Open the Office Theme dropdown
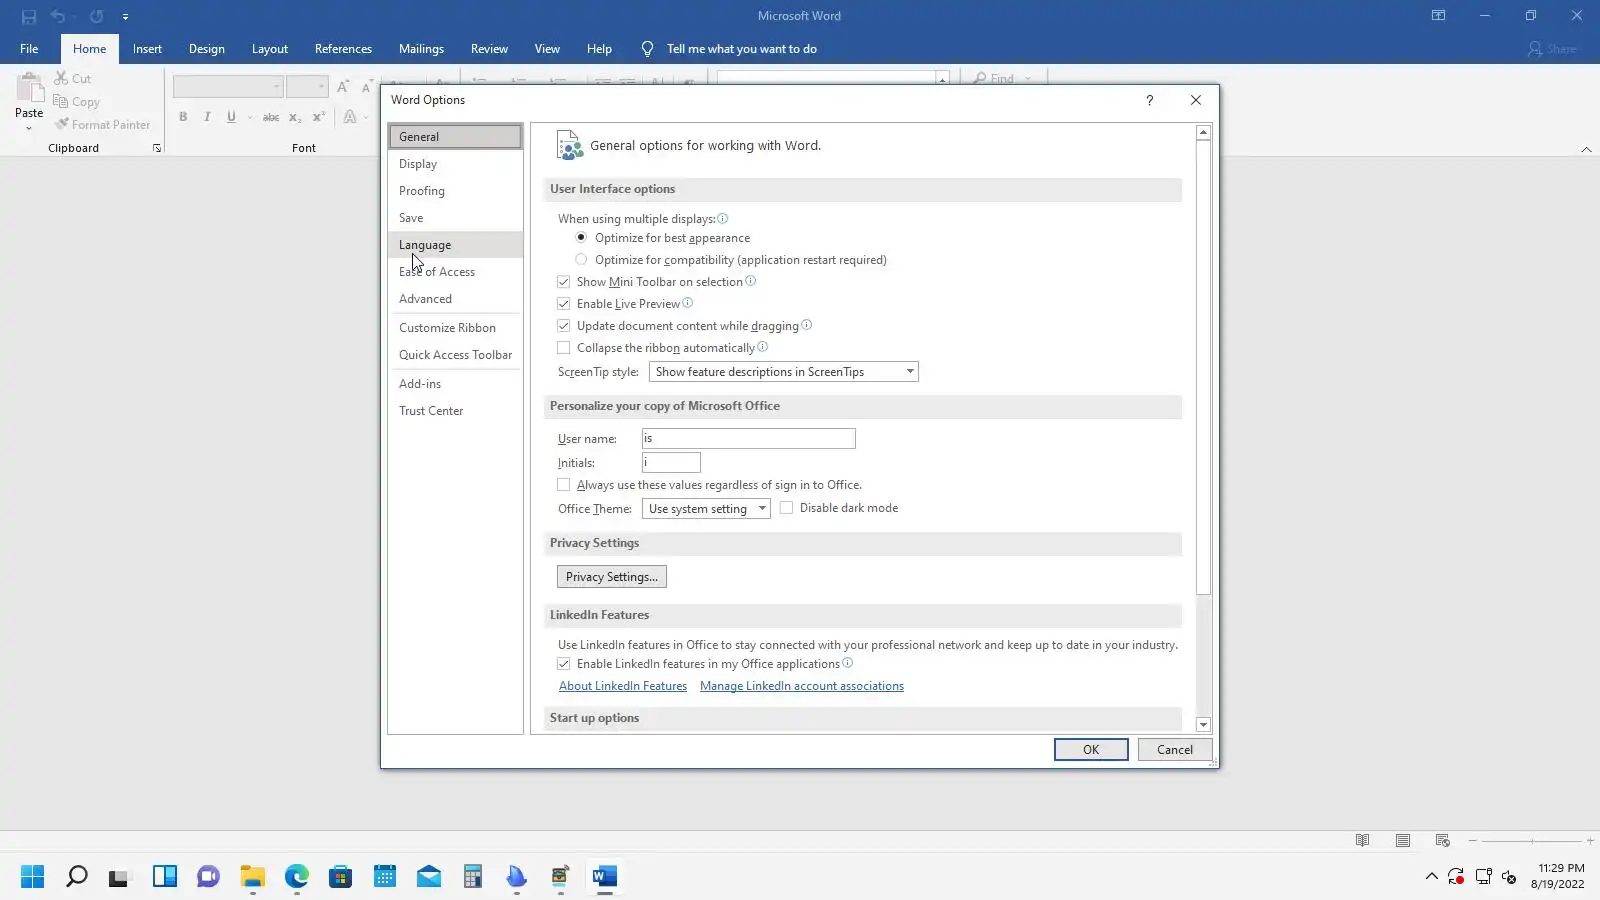This screenshot has height=900, width=1600. click(x=706, y=509)
